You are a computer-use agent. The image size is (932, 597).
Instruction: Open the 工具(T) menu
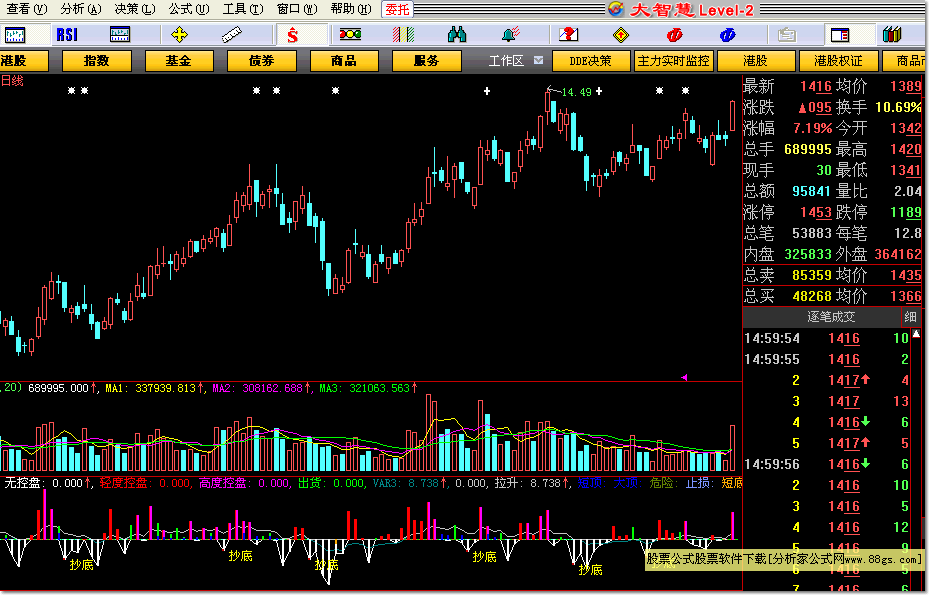(243, 9)
